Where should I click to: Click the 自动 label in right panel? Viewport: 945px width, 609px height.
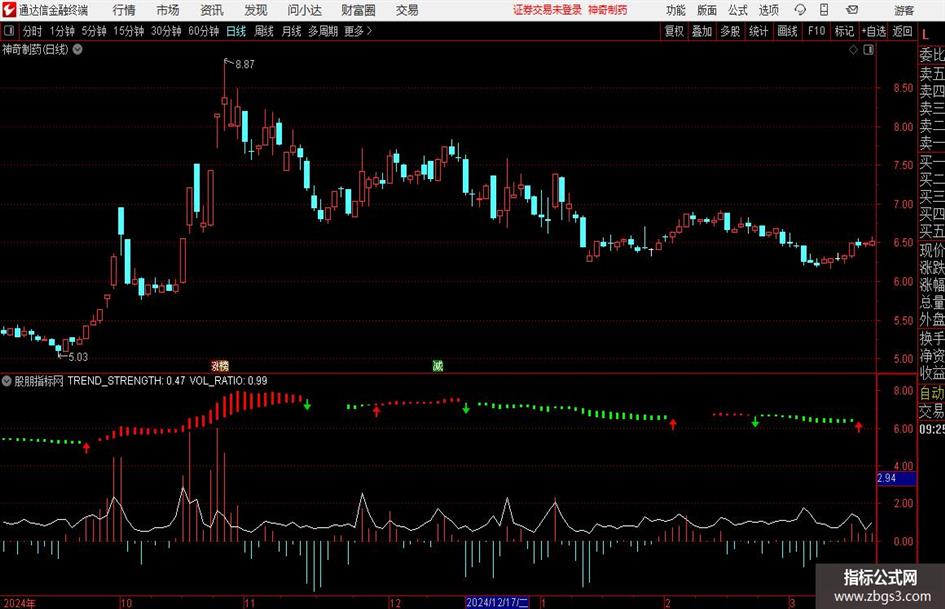(932, 393)
